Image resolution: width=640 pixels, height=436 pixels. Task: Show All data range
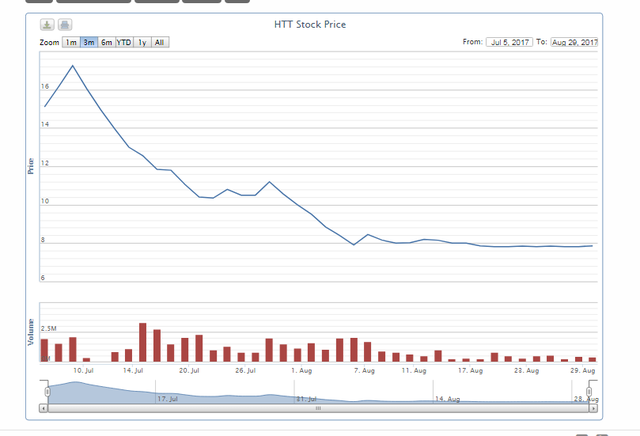click(x=160, y=43)
